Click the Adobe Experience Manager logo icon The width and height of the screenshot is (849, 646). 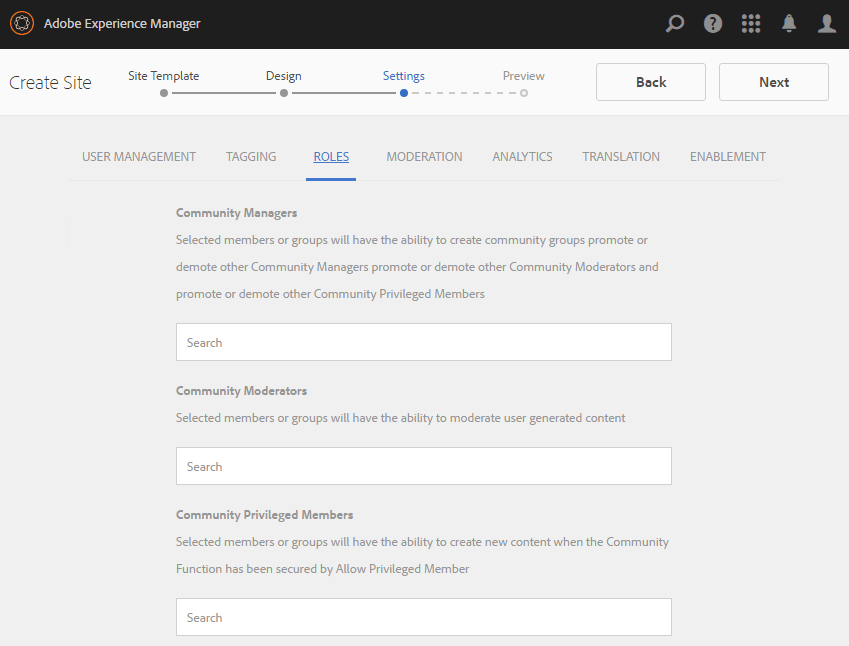22,23
